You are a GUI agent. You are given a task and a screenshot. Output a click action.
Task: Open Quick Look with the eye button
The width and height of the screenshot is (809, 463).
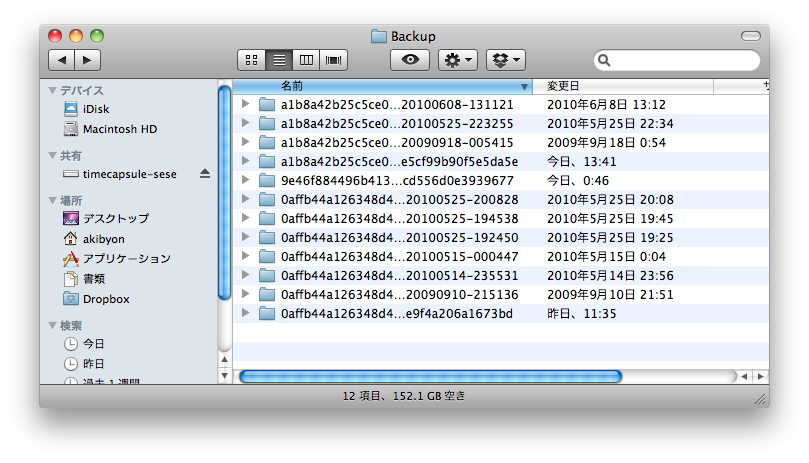410,60
